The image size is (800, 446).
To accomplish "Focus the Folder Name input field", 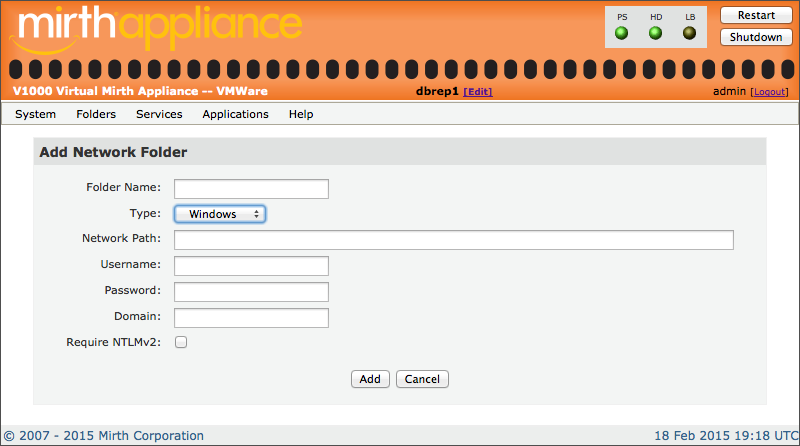I will 252,189.
